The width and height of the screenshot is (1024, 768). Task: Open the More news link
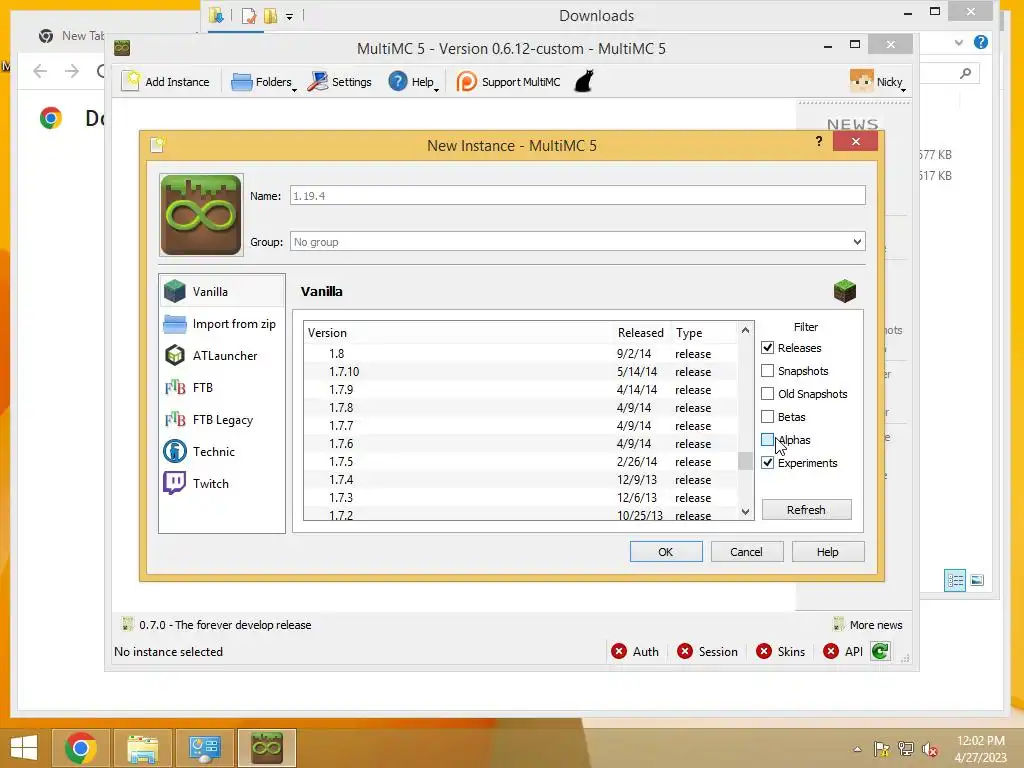(x=868, y=625)
